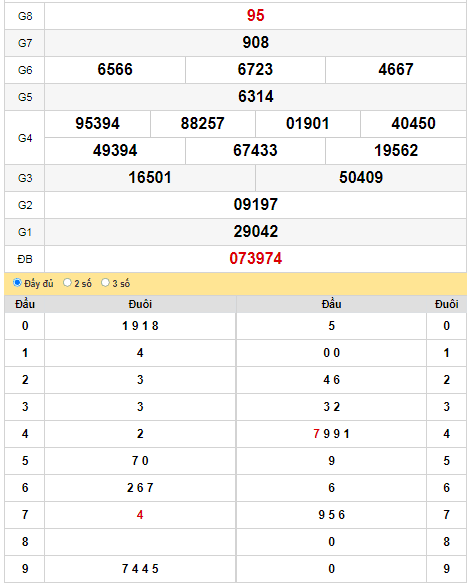This screenshot has height=588, width=471.
Task: Click the red 4 in row 7
Action: (x=140, y=515)
